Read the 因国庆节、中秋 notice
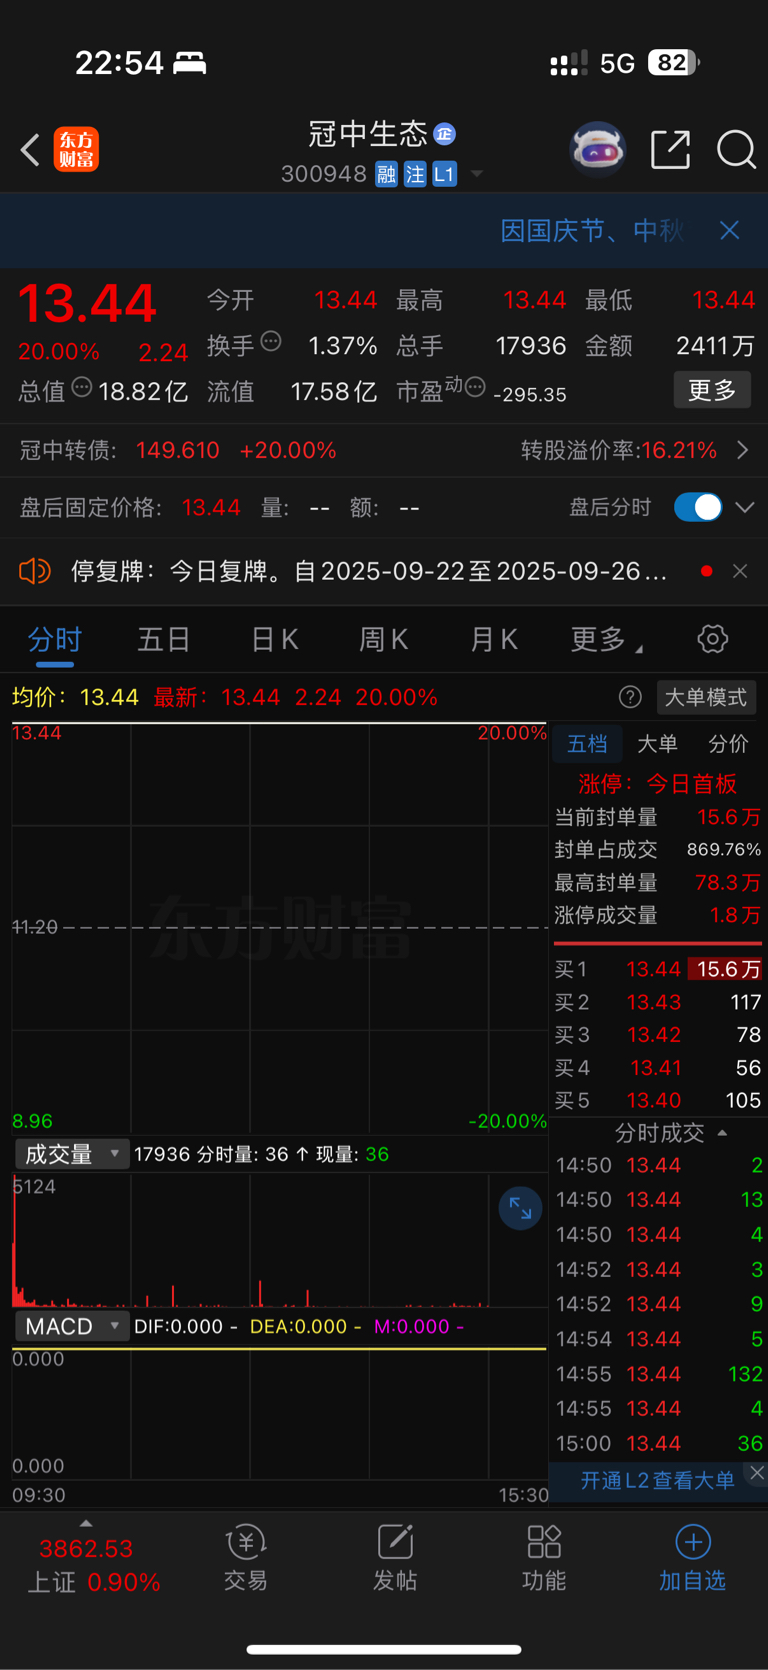This screenshot has width=768, height=1670. point(592,231)
